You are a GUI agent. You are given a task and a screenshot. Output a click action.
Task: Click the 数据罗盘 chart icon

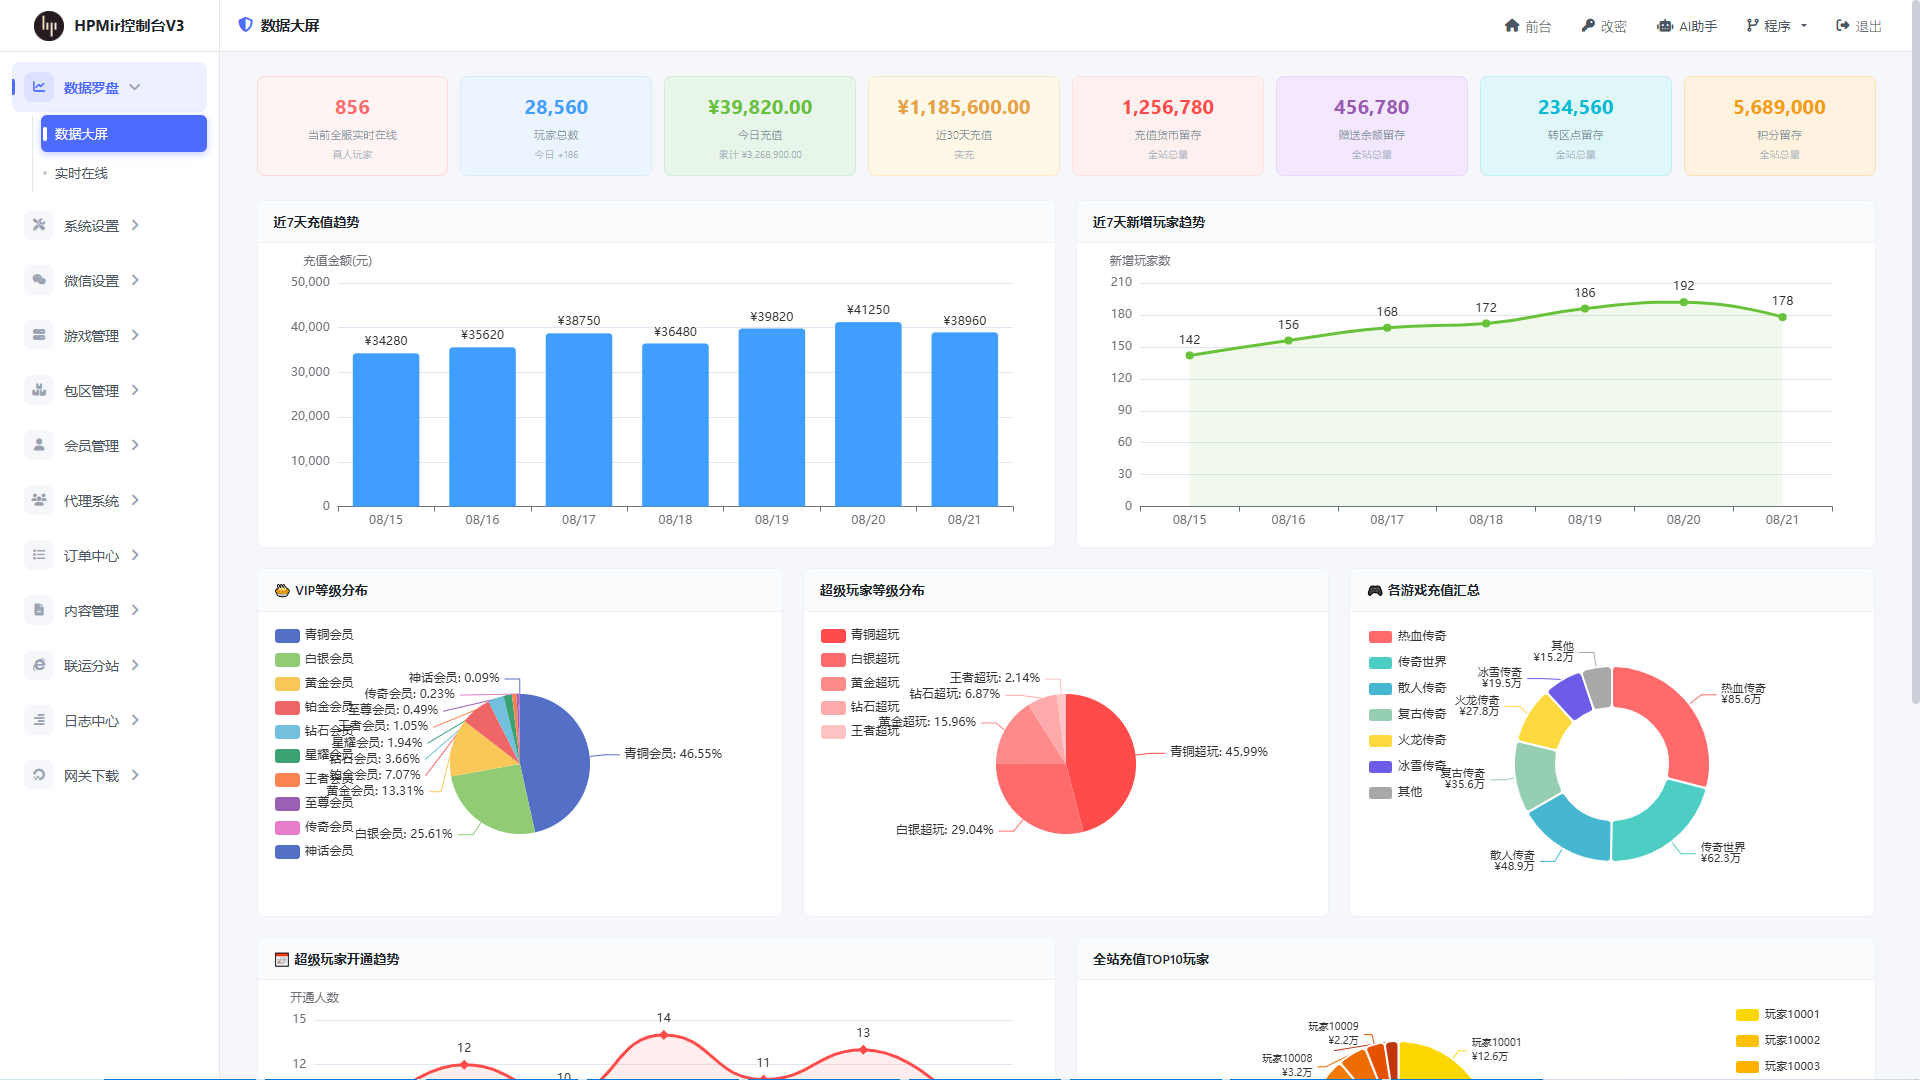[39, 87]
